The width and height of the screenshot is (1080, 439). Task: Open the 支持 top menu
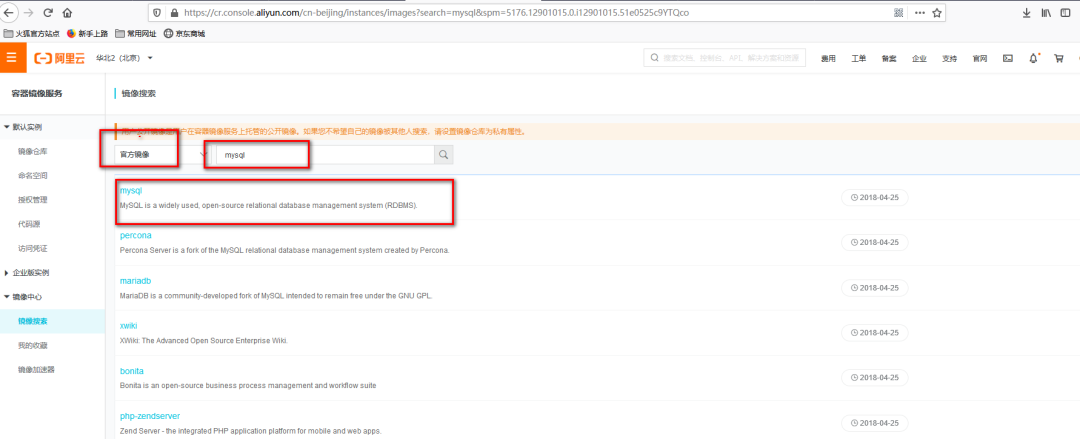click(949, 59)
